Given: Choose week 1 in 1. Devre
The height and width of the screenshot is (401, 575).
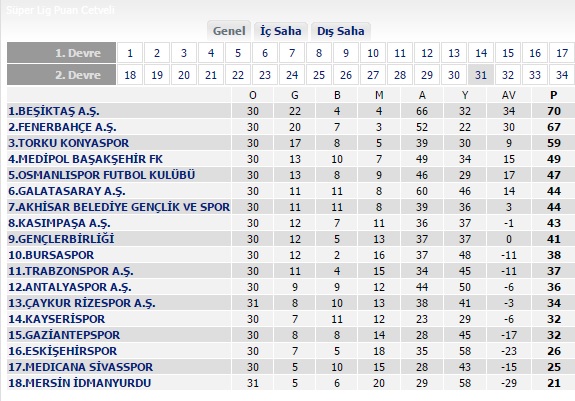Looking at the screenshot, I should (130, 54).
